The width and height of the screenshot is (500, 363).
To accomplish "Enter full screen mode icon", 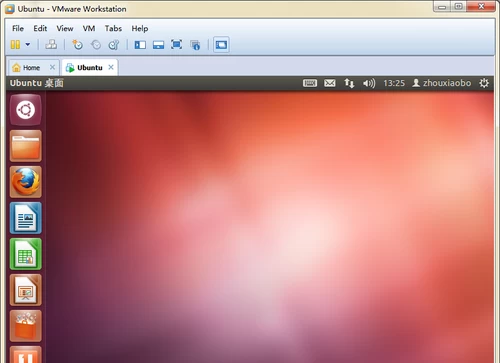I will [x=176, y=44].
